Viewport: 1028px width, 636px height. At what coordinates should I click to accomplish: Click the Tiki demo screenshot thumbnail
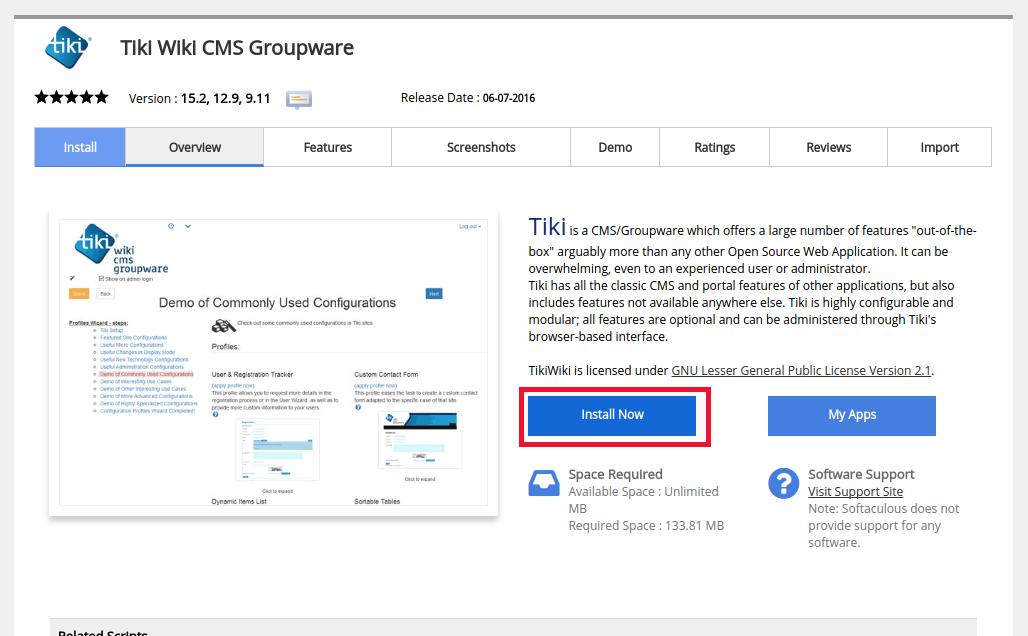pos(273,363)
